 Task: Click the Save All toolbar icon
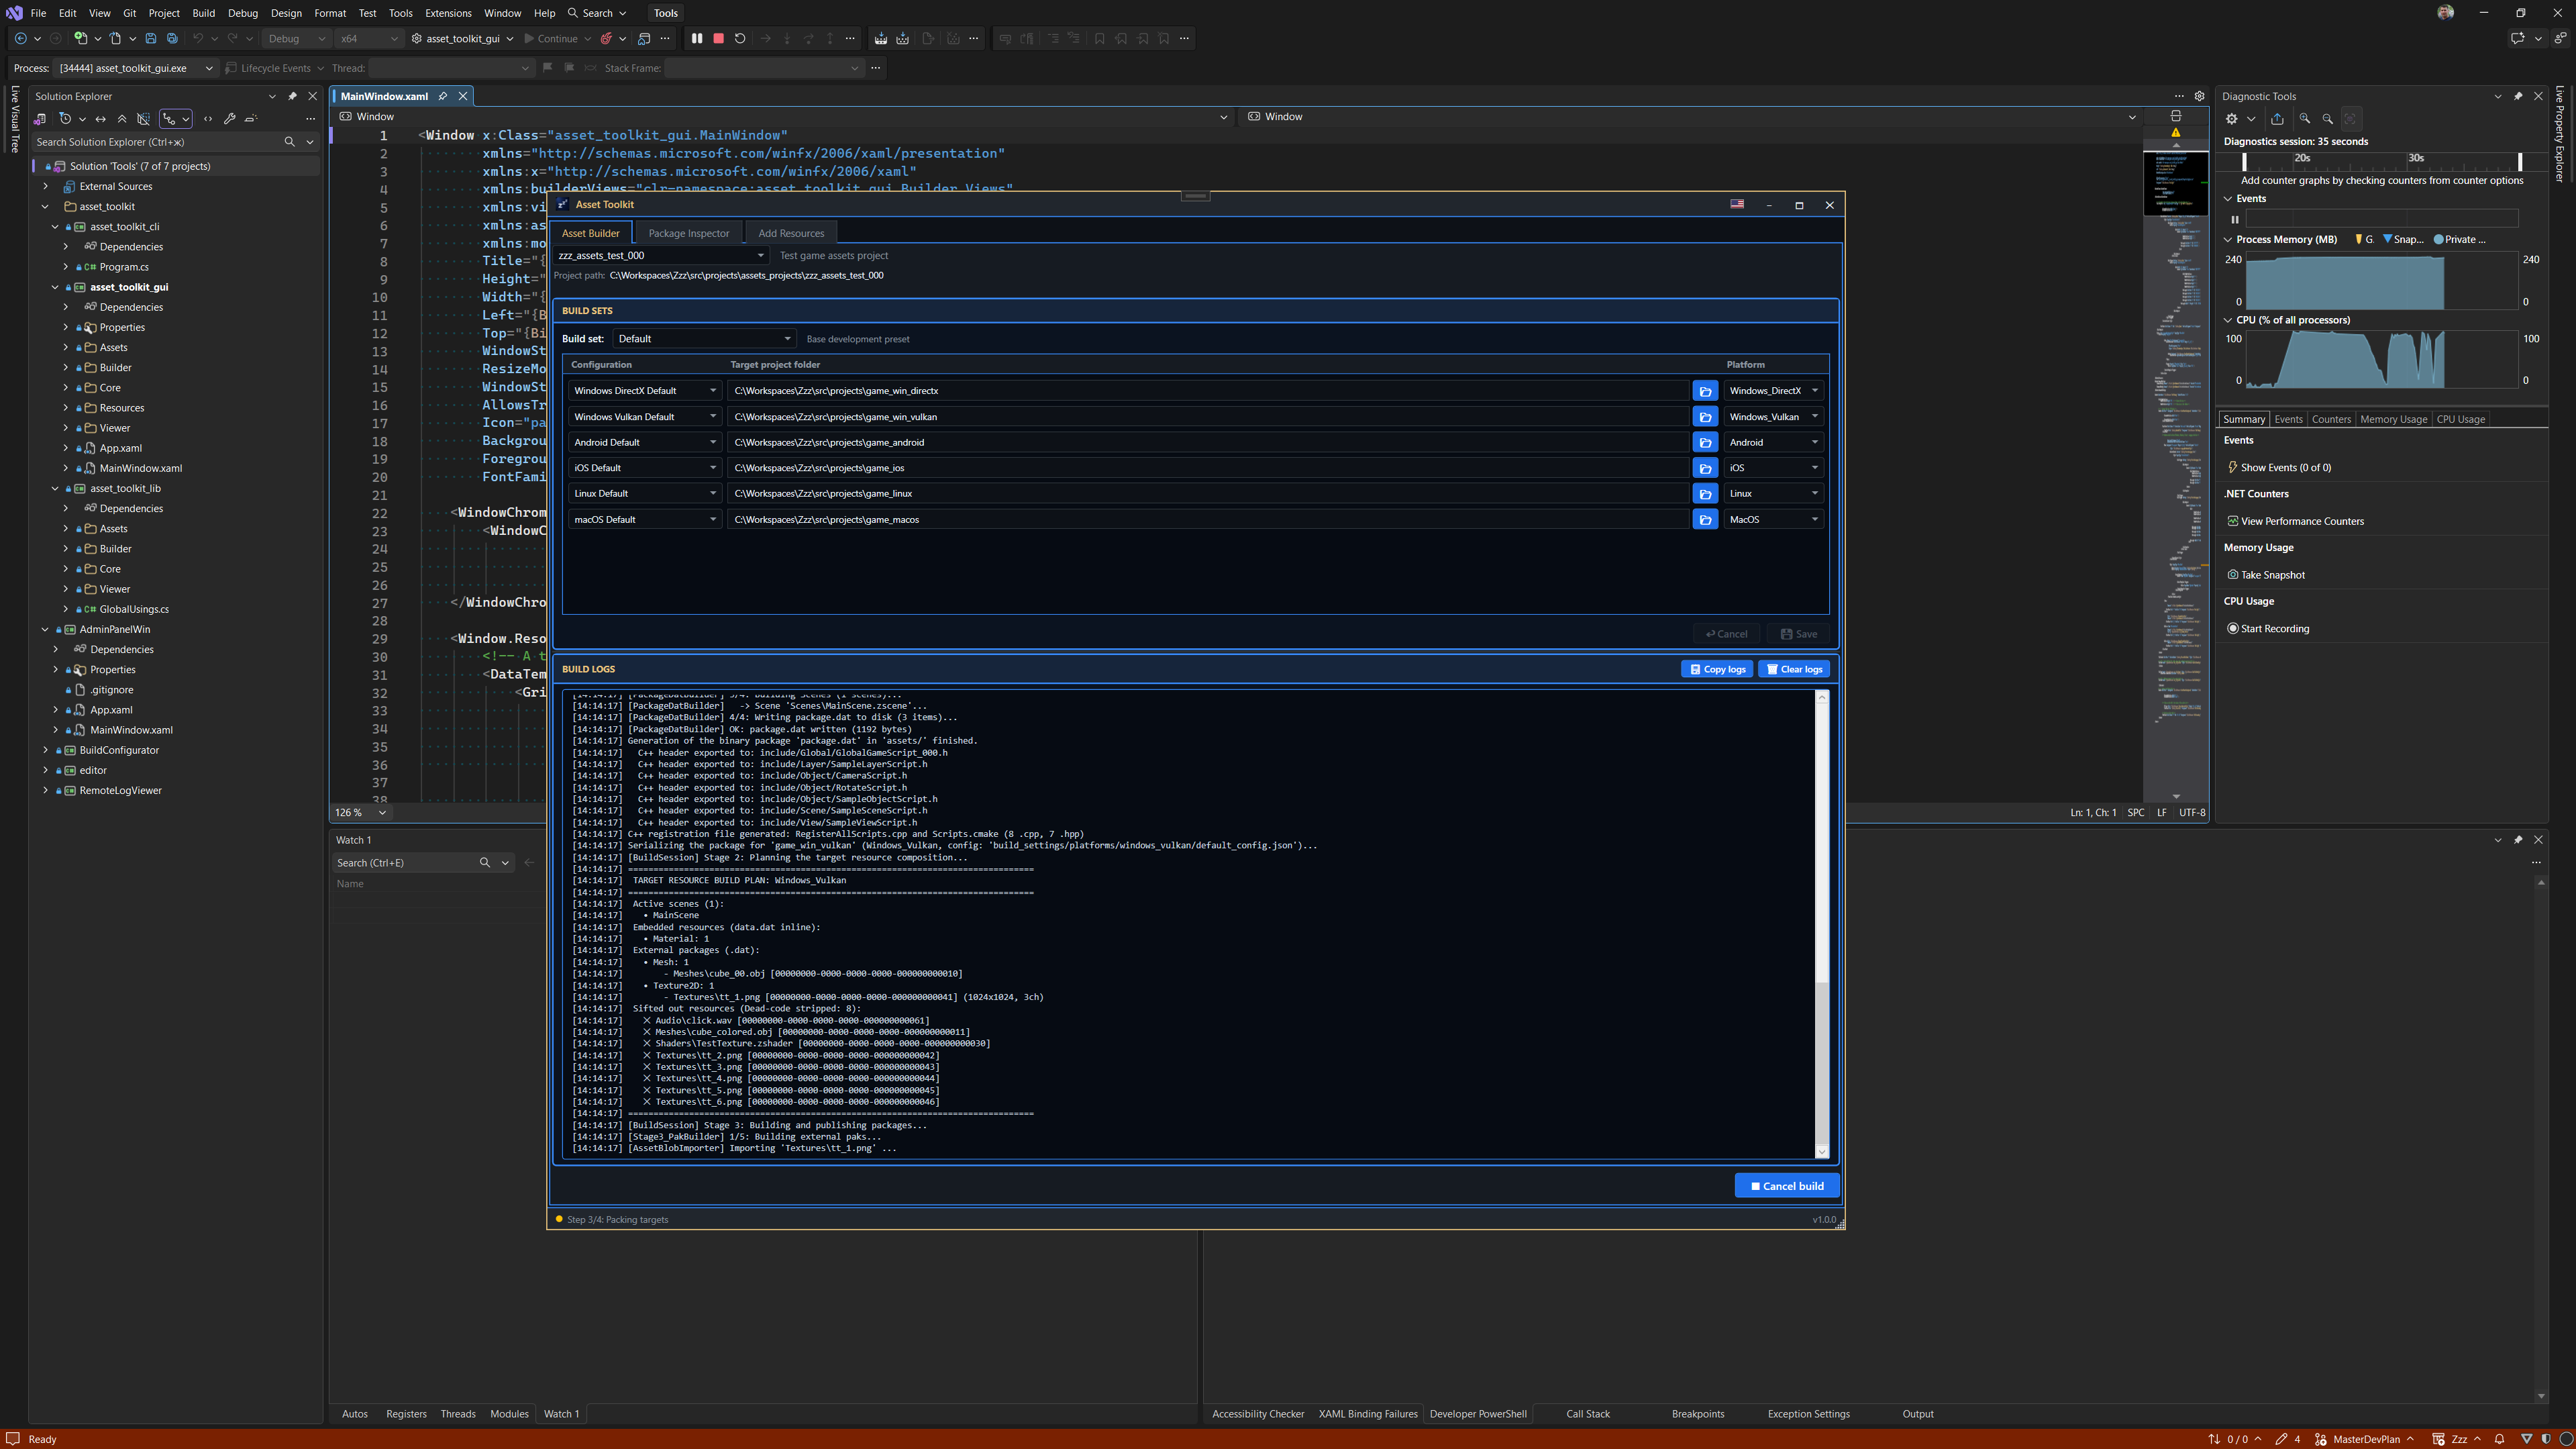pyautogui.click(x=172, y=39)
